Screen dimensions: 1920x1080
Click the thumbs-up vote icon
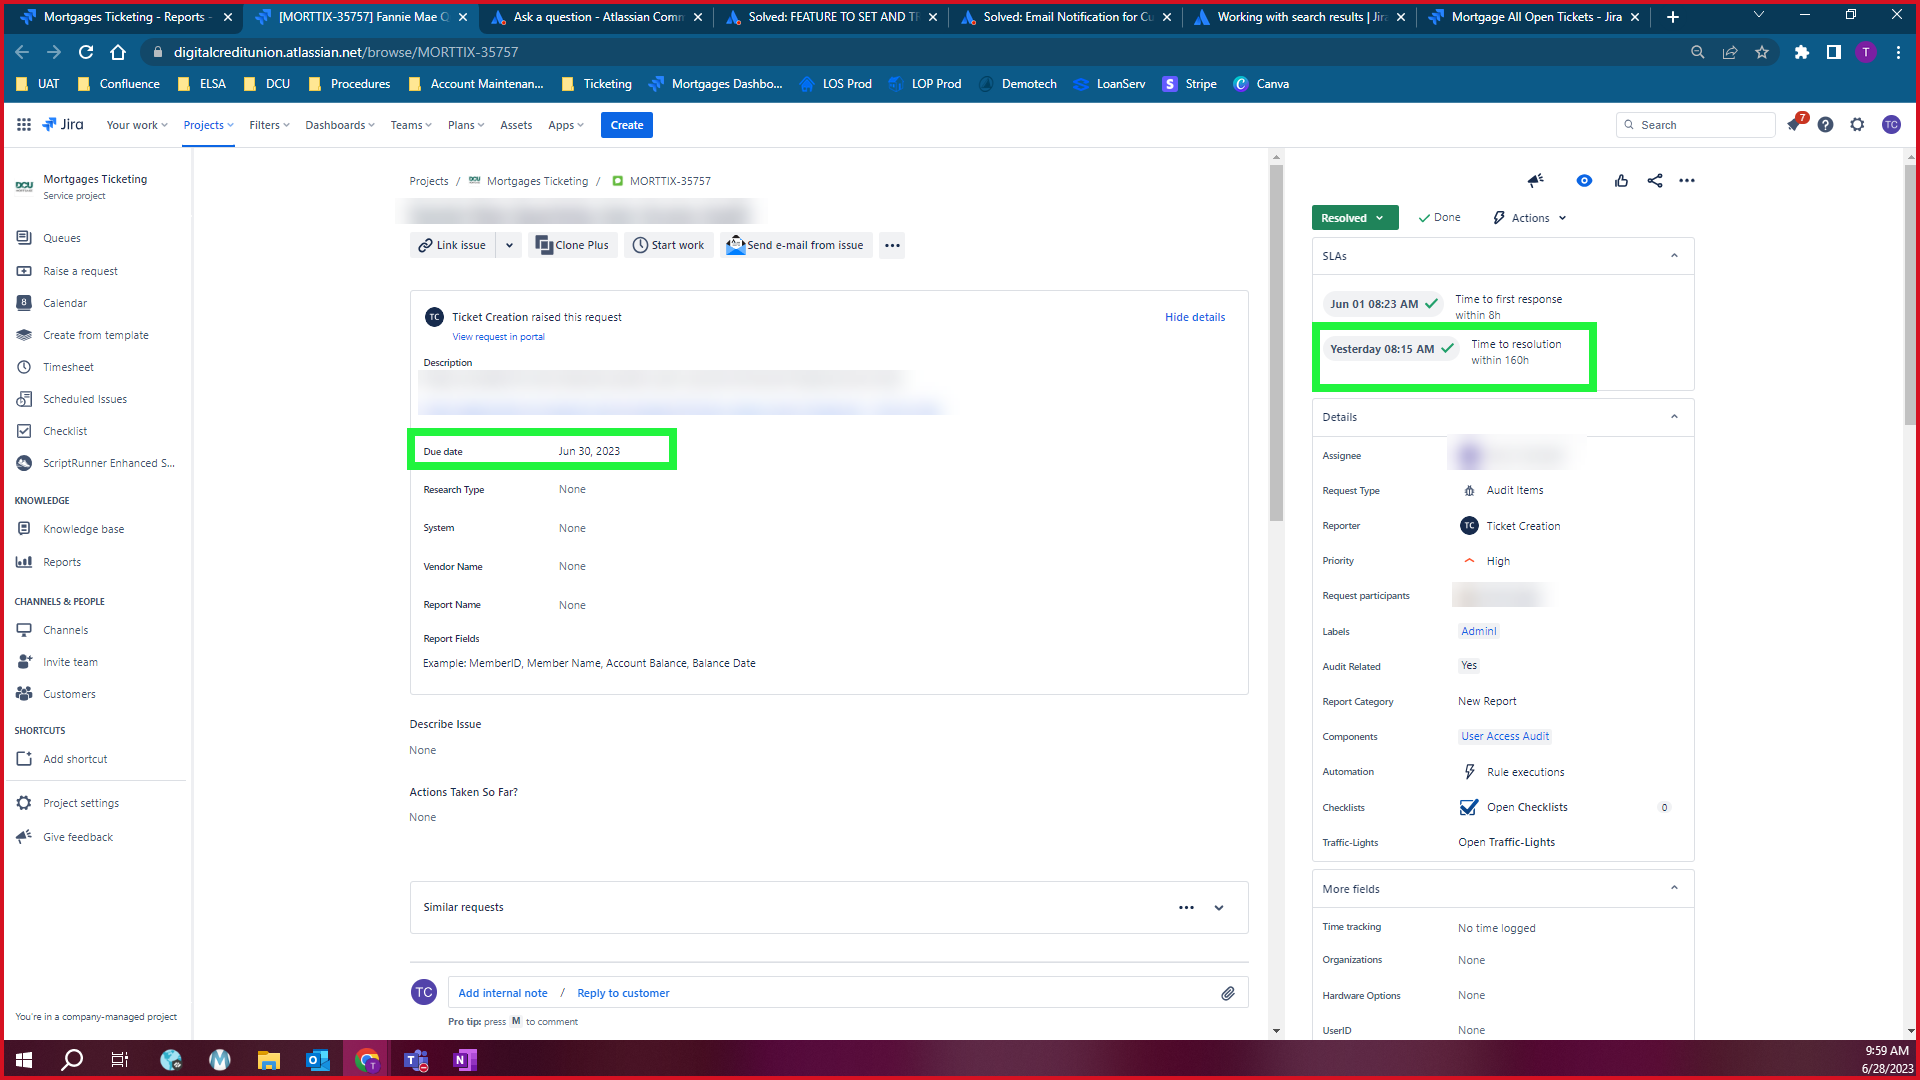coord(1621,181)
